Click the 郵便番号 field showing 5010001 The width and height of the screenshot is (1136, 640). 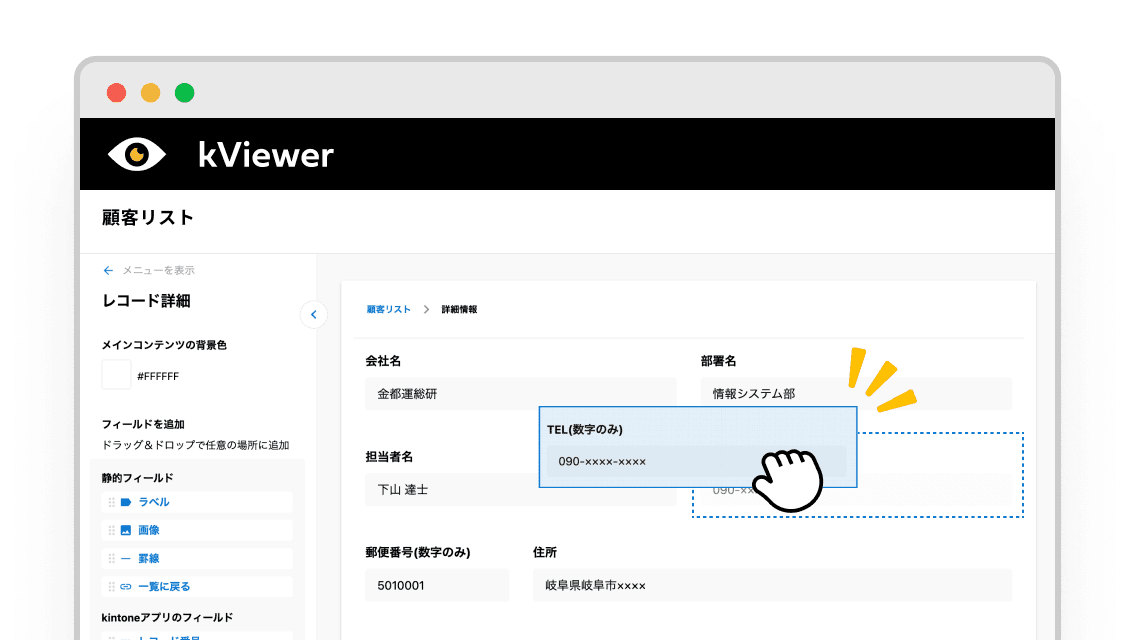pyautogui.click(x=437, y=585)
